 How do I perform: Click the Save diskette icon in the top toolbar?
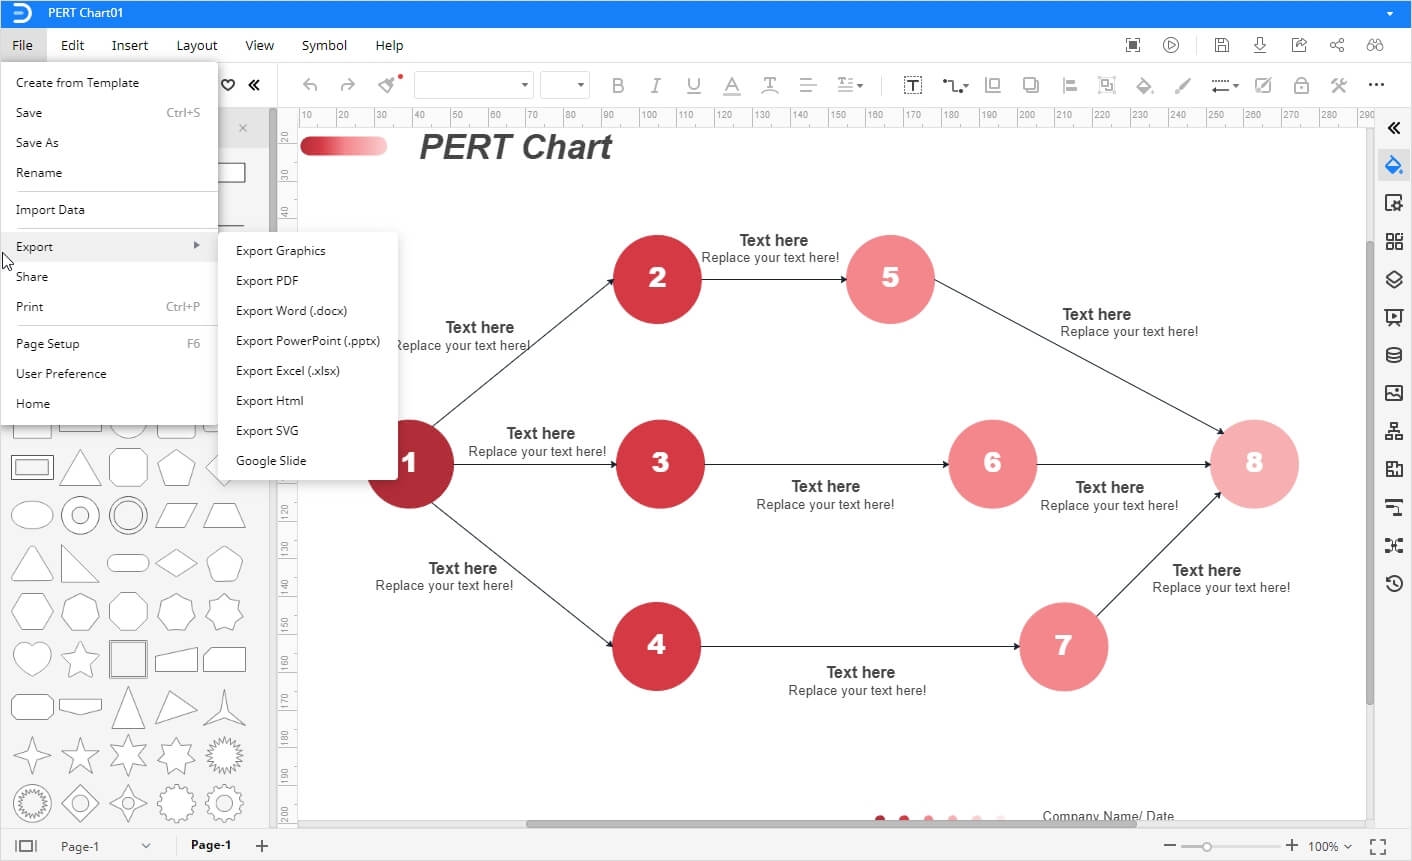[x=1221, y=45]
